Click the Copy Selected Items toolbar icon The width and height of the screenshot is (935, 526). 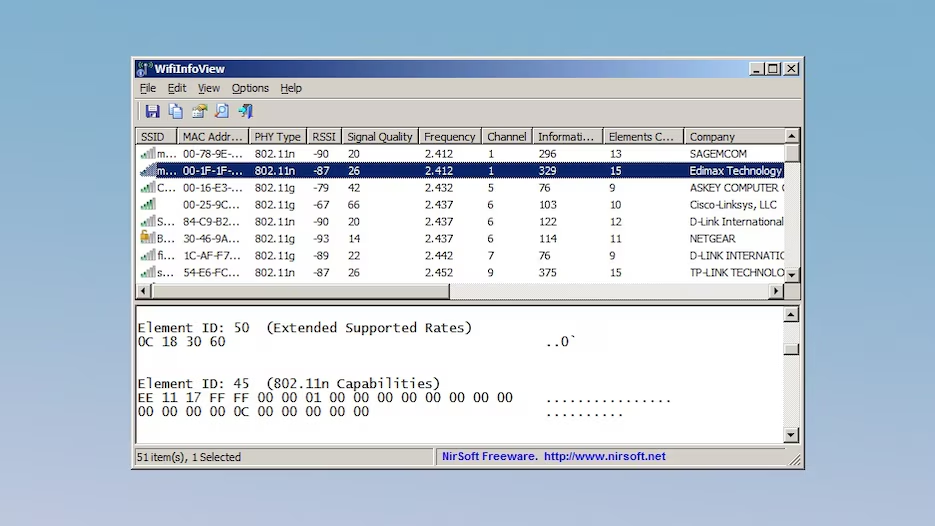(176, 111)
